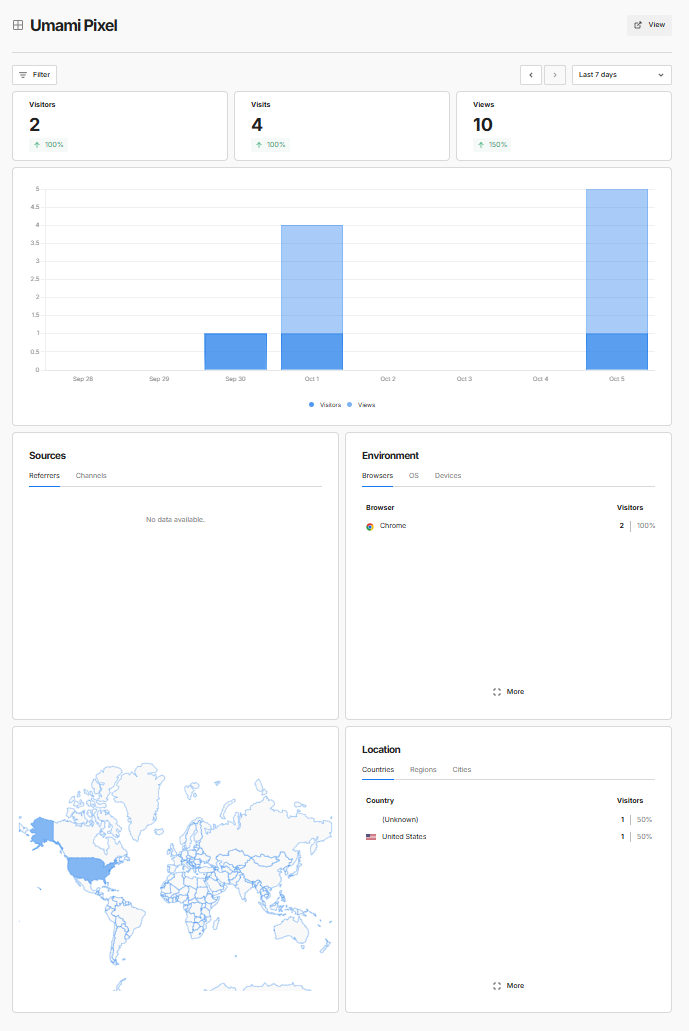
Task: Go to previous date range arrow
Action: pyautogui.click(x=531, y=75)
